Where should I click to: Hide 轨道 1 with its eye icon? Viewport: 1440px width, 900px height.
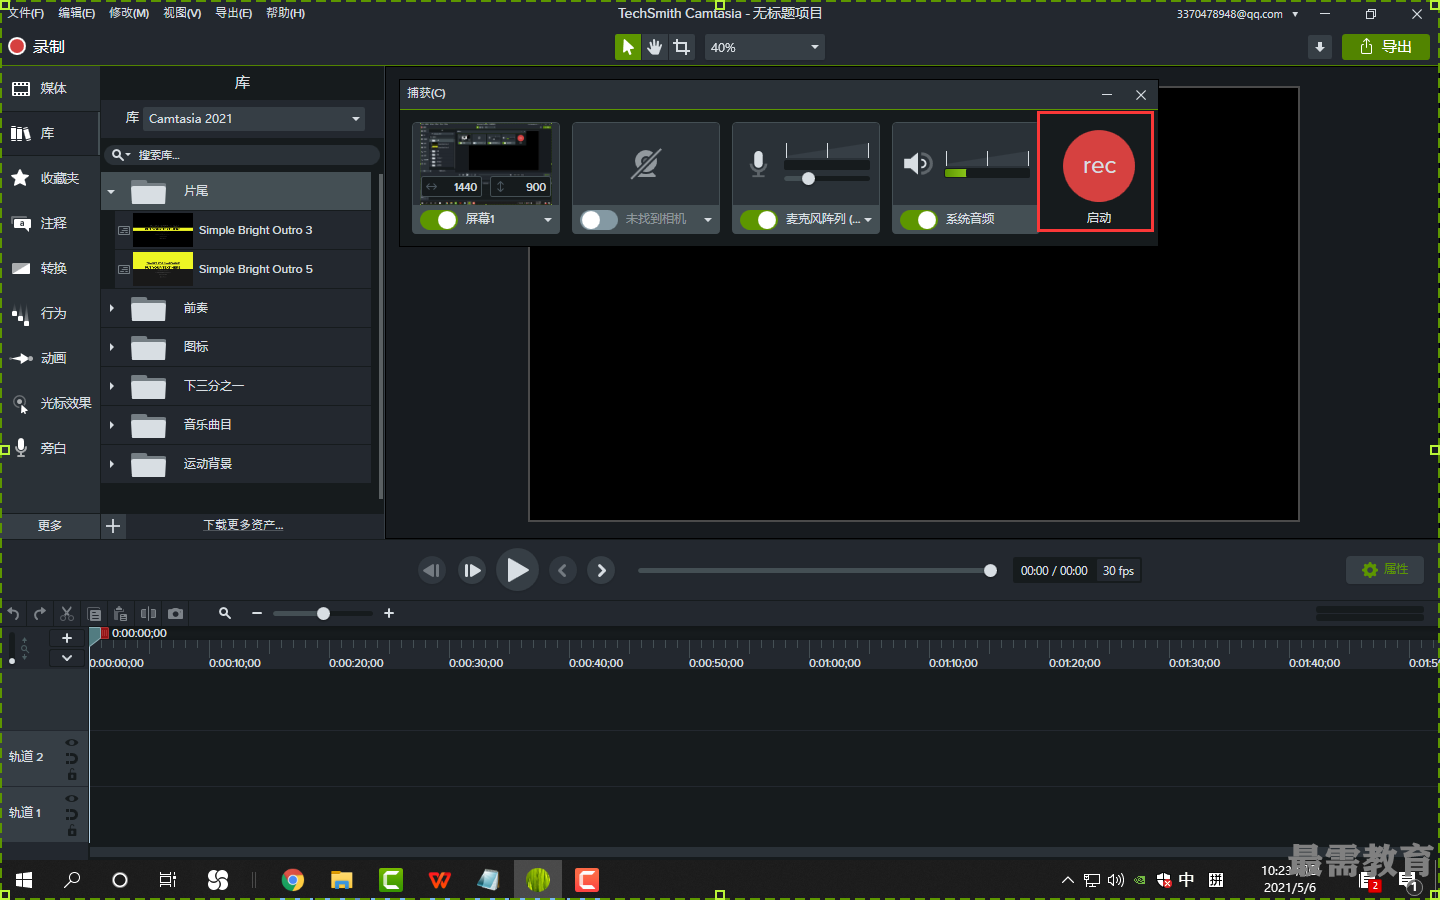[72, 798]
